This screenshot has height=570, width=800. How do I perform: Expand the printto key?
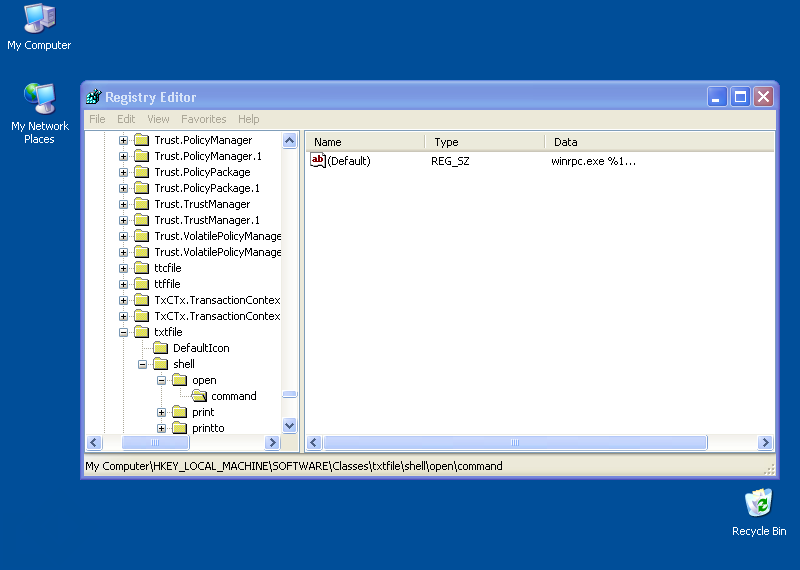coord(161,428)
